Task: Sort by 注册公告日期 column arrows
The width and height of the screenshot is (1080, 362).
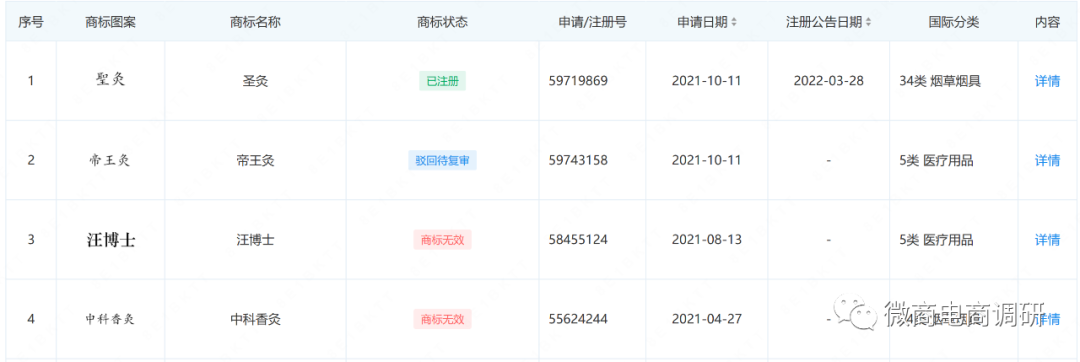Action: point(869,22)
